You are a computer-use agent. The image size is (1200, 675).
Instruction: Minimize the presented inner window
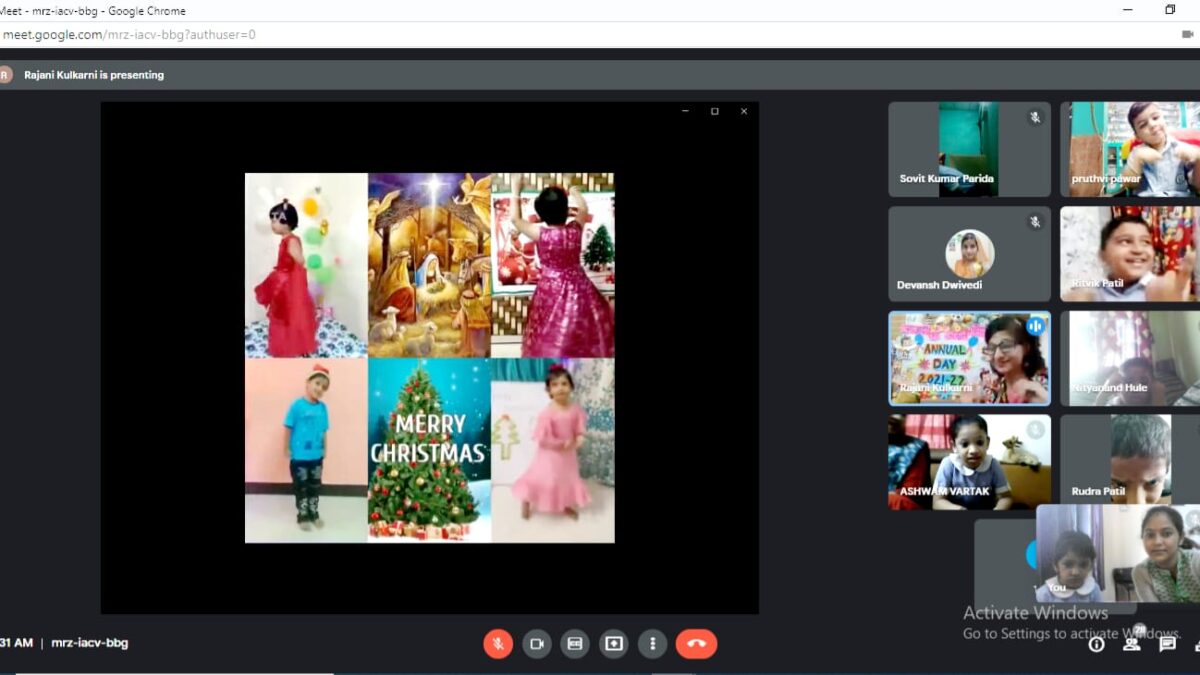pos(685,111)
